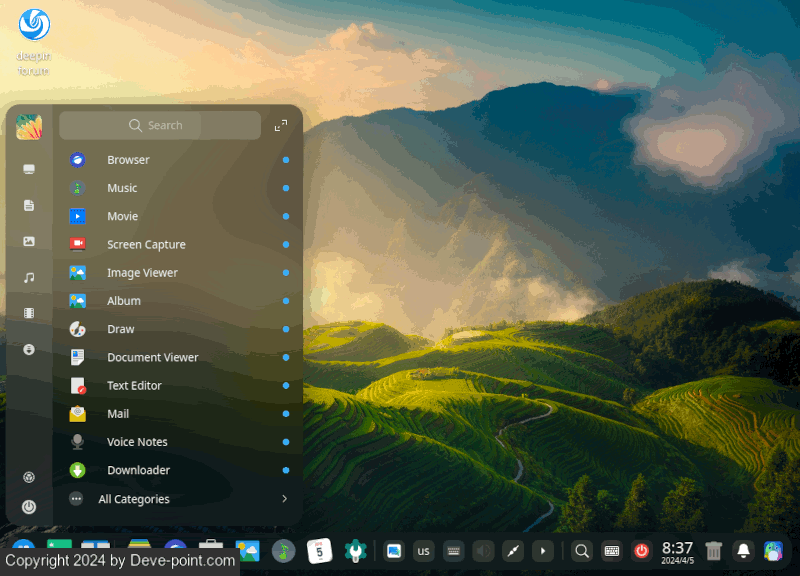Select the Text Editor entry

(x=134, y=386)
